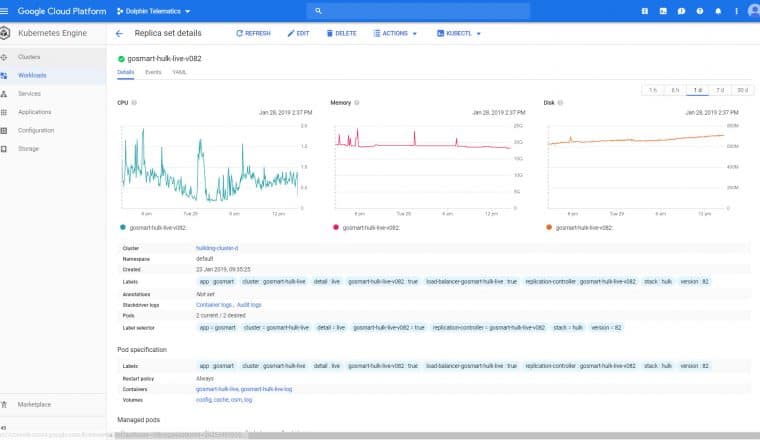Click the Configuration sidebar icon

tap(4, 130)
